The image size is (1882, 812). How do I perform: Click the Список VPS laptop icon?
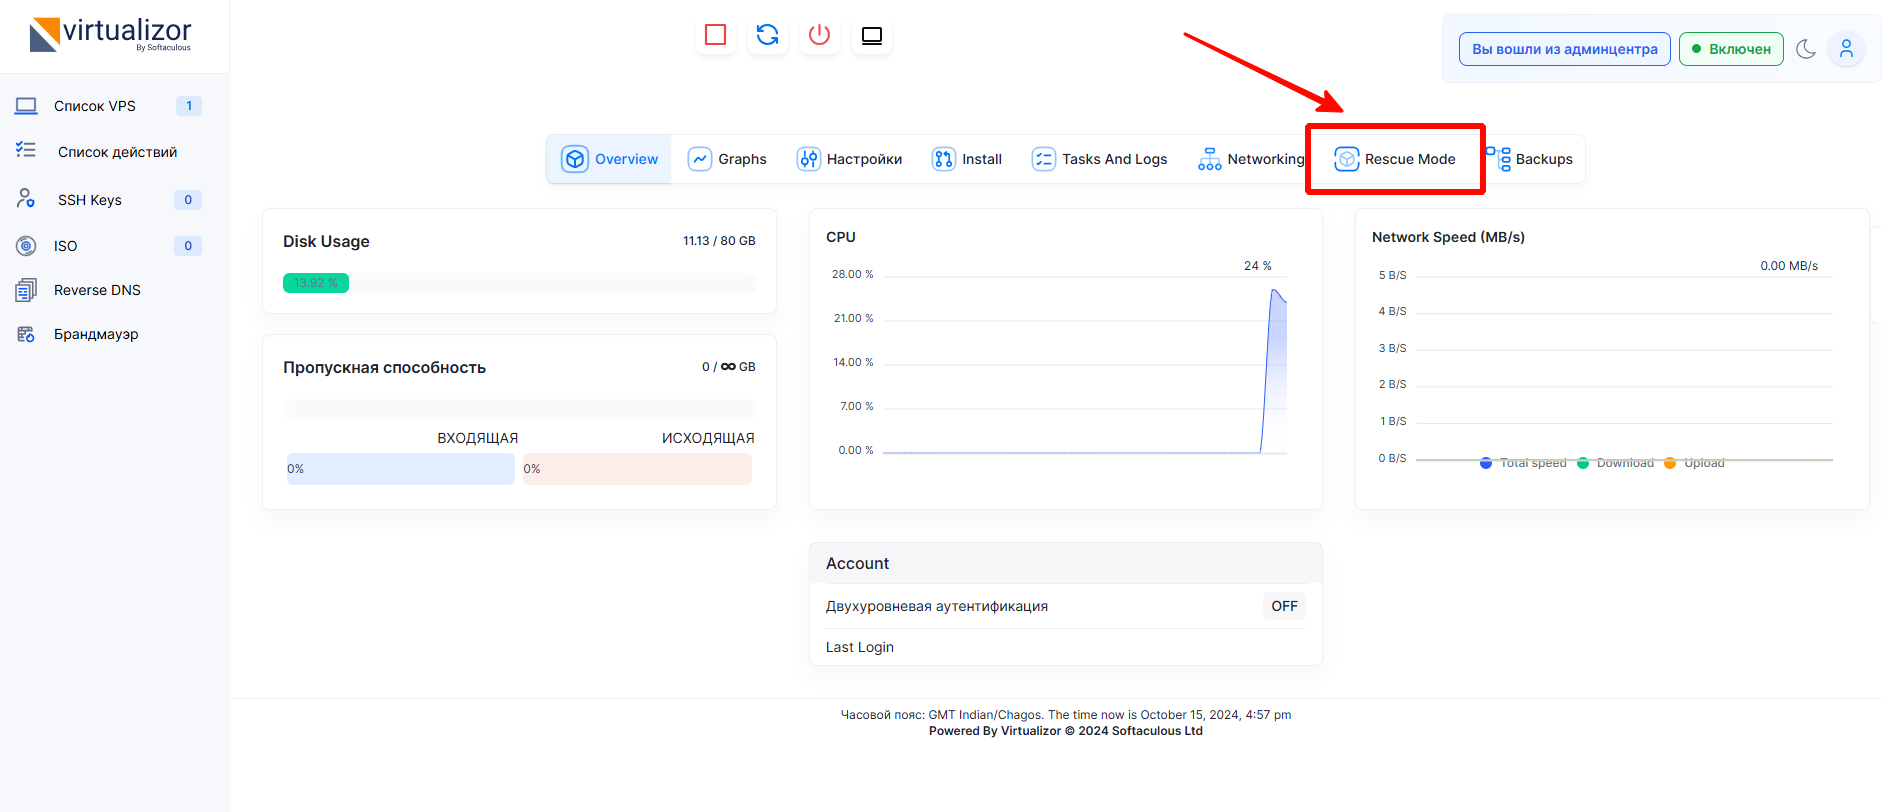click(x=26, y=105)
